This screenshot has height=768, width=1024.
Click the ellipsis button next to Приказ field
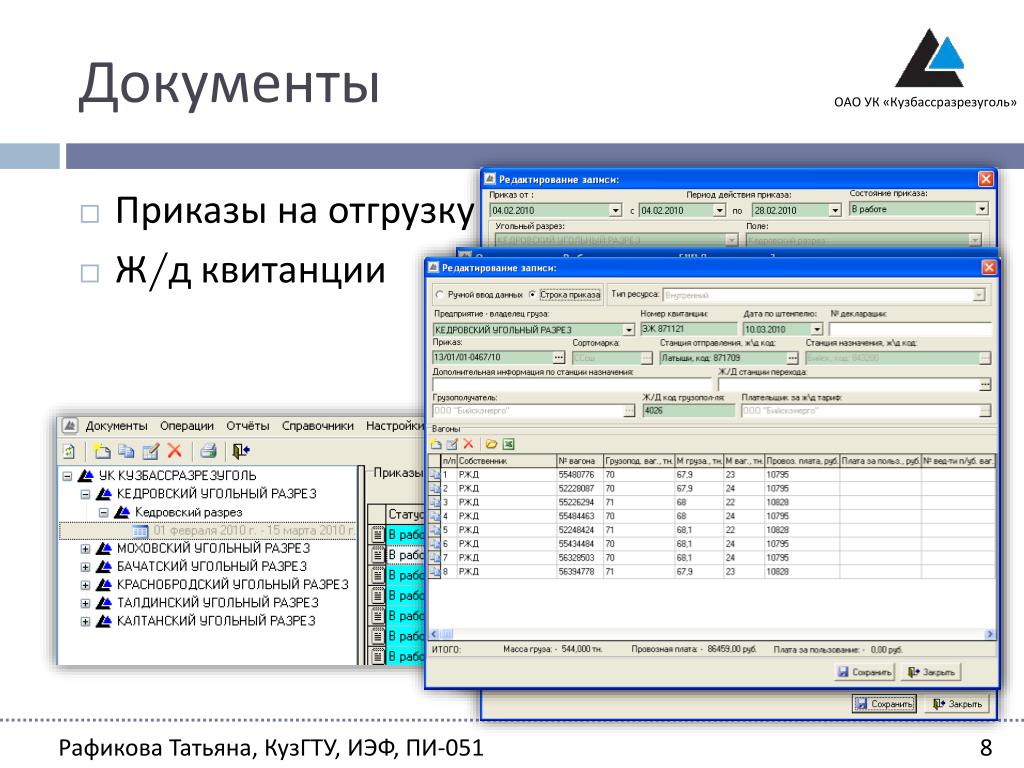tap(558, 358)
